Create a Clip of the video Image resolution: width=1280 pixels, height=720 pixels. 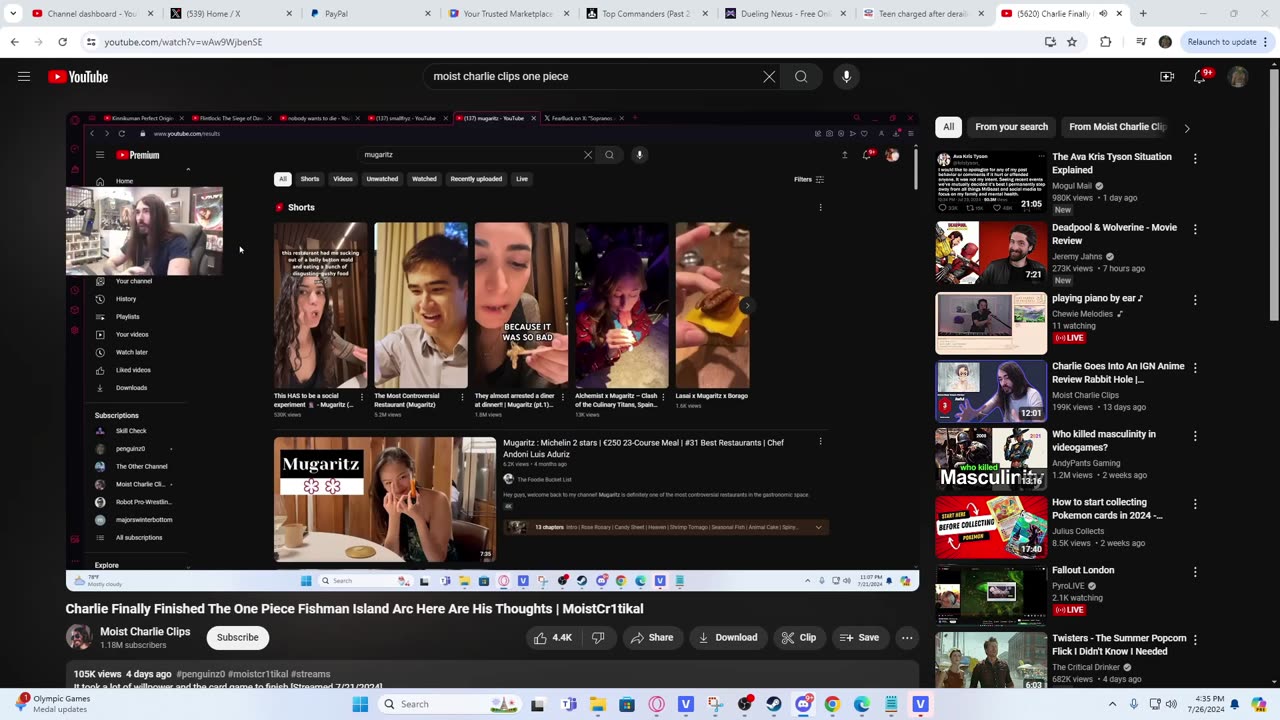(798, 638)
